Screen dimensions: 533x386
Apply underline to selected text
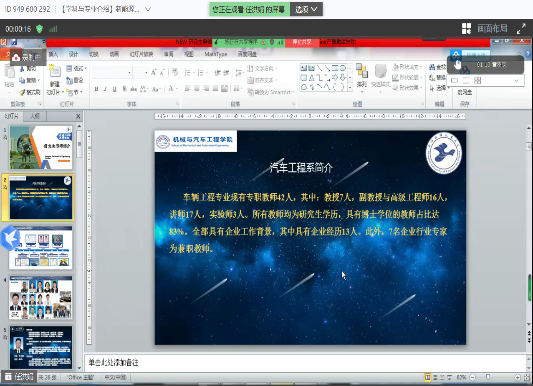115,89
